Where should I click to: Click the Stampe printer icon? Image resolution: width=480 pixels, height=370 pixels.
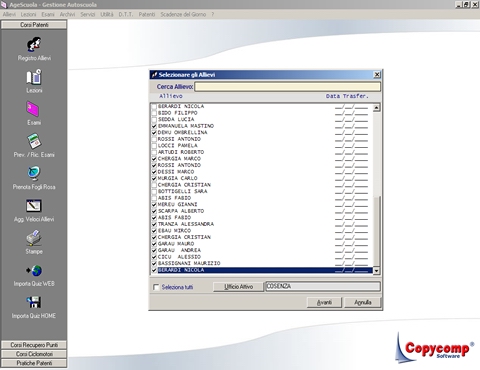pos(34,238)
